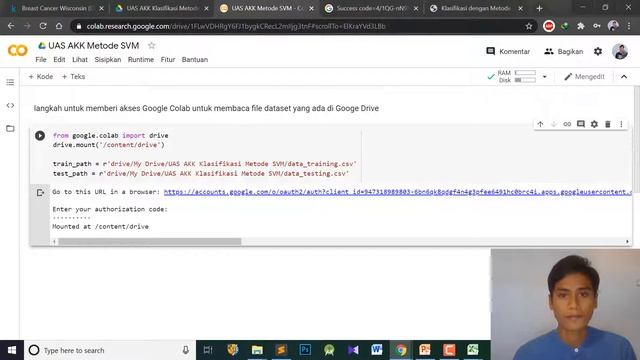Open the Fitur menu
Screen dimensions: 640x360
coord(168,60)
